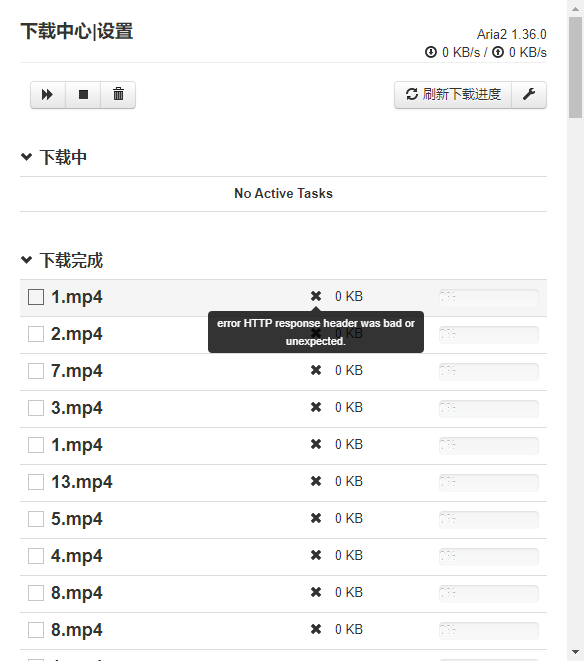Click the 下载中心|设置 title link
This screenshot has width=584, height=661.
[77, 31]
